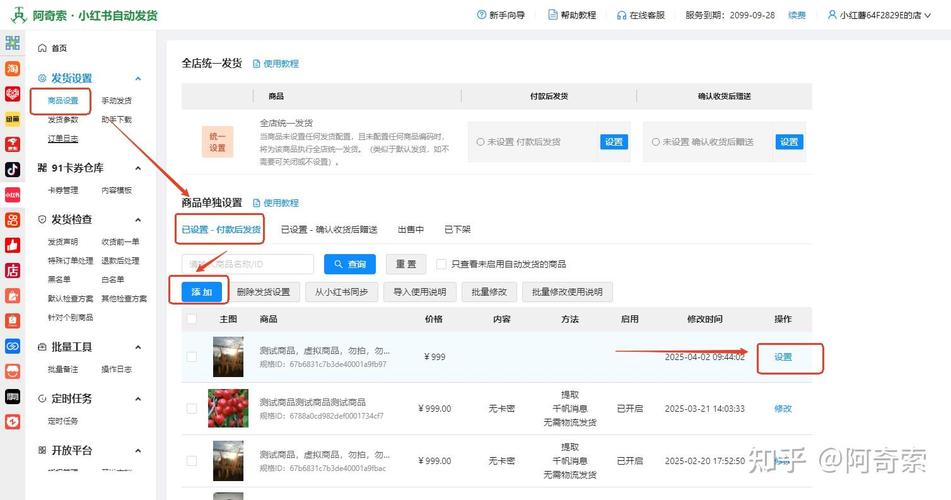The height and width of the screenshot is (500, 951).
Task: Collapse the 发货检查 section chevron
Action: point(138,220)
